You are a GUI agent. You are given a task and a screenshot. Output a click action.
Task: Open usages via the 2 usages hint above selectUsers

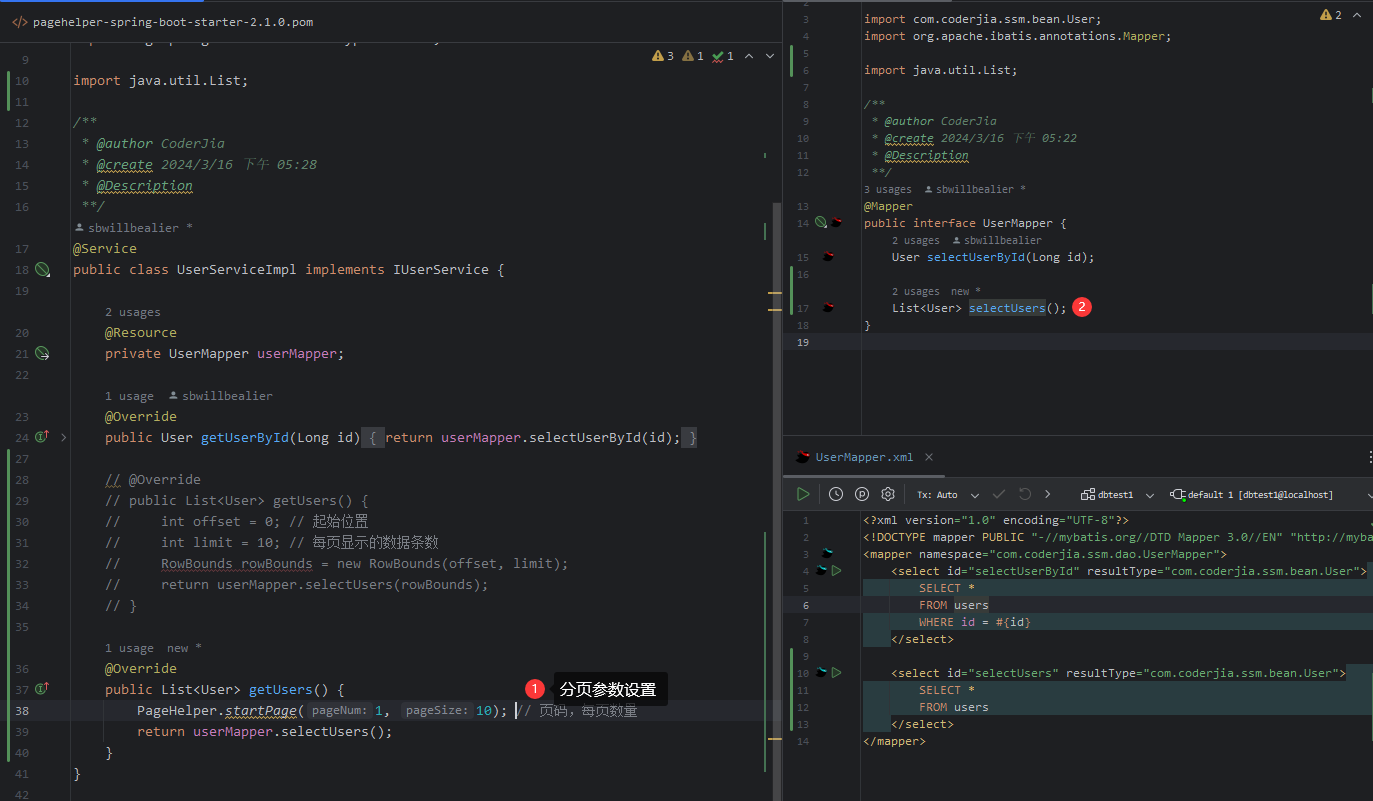click(x=916, y=291)
